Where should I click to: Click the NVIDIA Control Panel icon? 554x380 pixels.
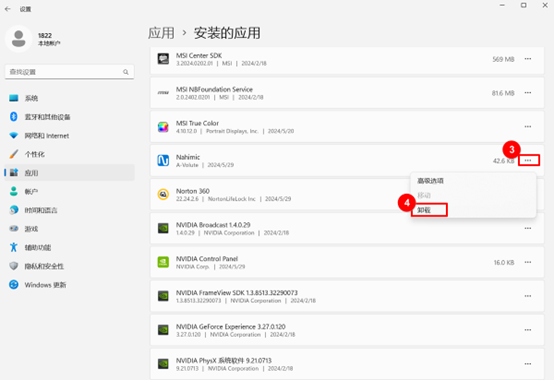[x=163, y=262]
